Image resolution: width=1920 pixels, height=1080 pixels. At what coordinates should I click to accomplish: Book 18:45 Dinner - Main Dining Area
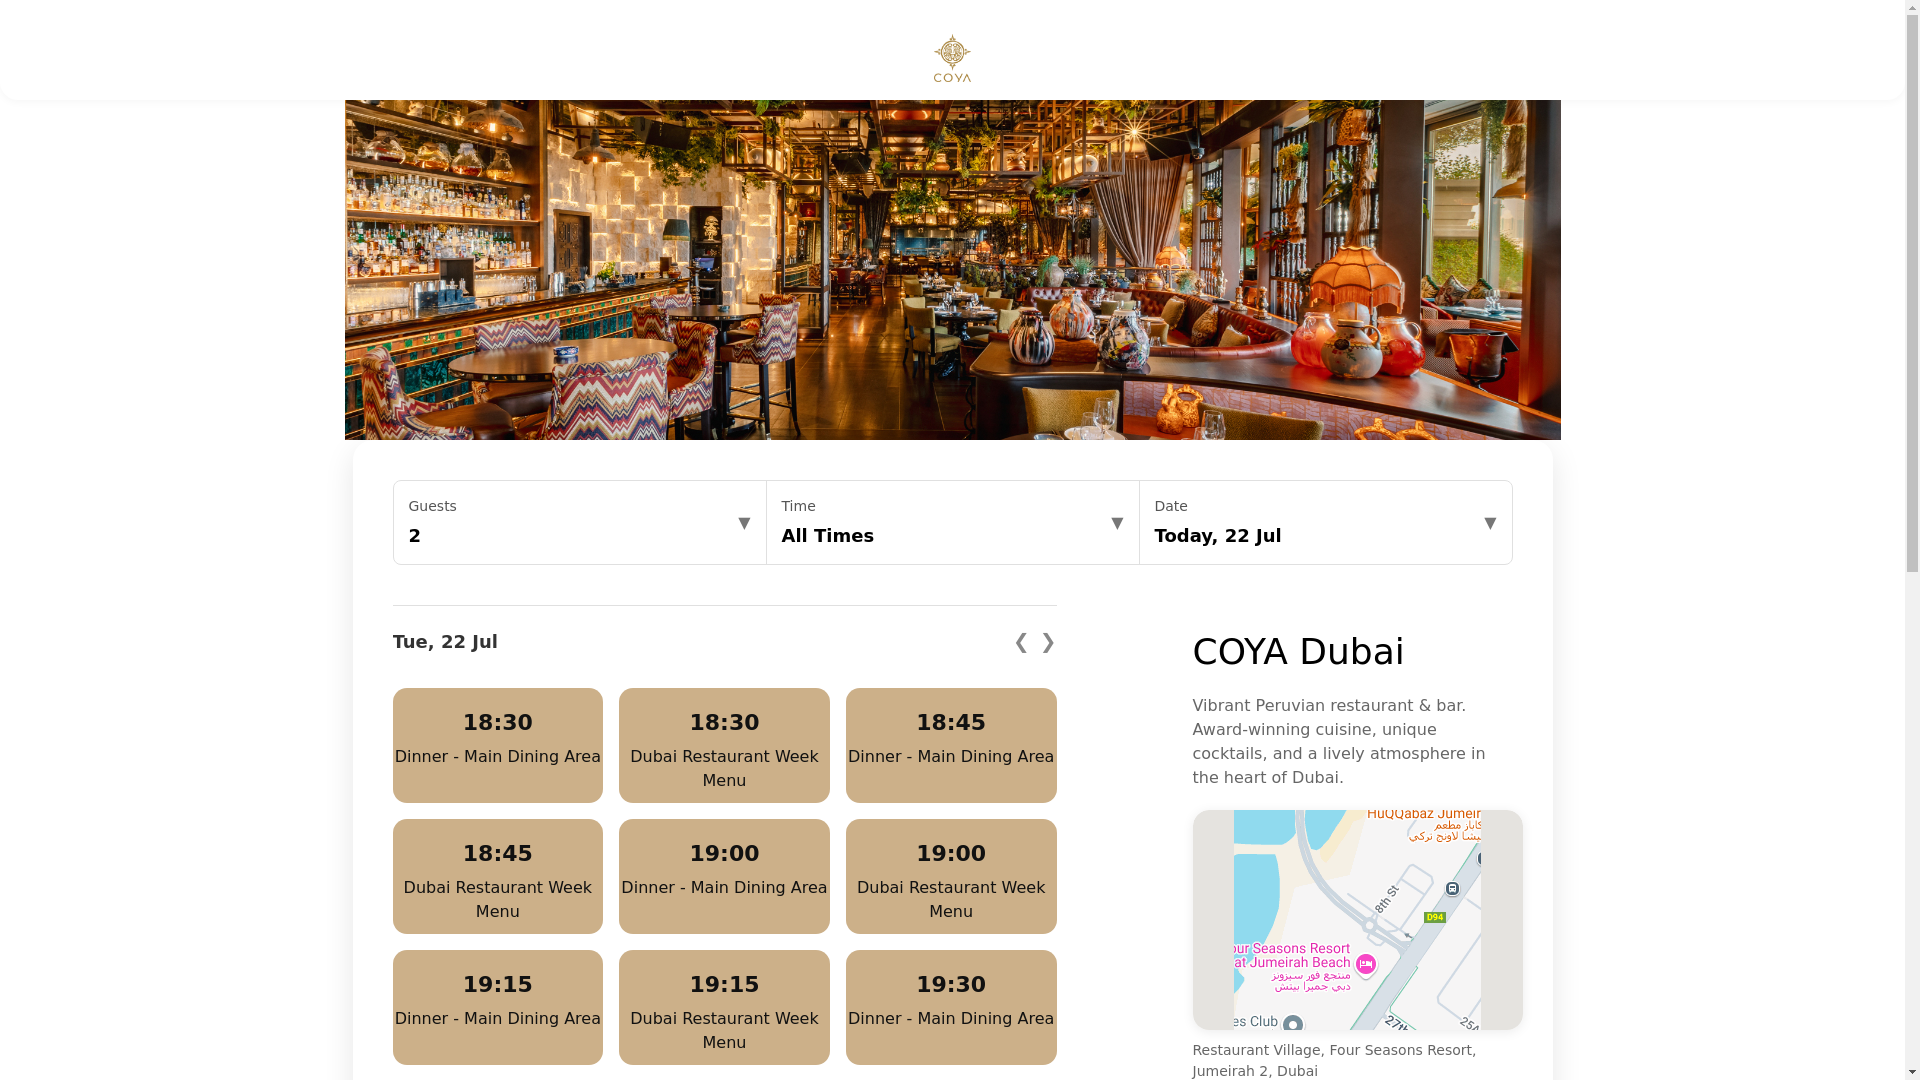coord(951,745)
